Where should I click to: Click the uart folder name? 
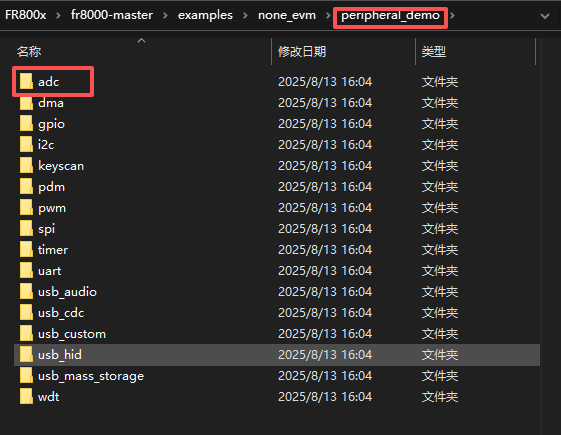point(49,271)
